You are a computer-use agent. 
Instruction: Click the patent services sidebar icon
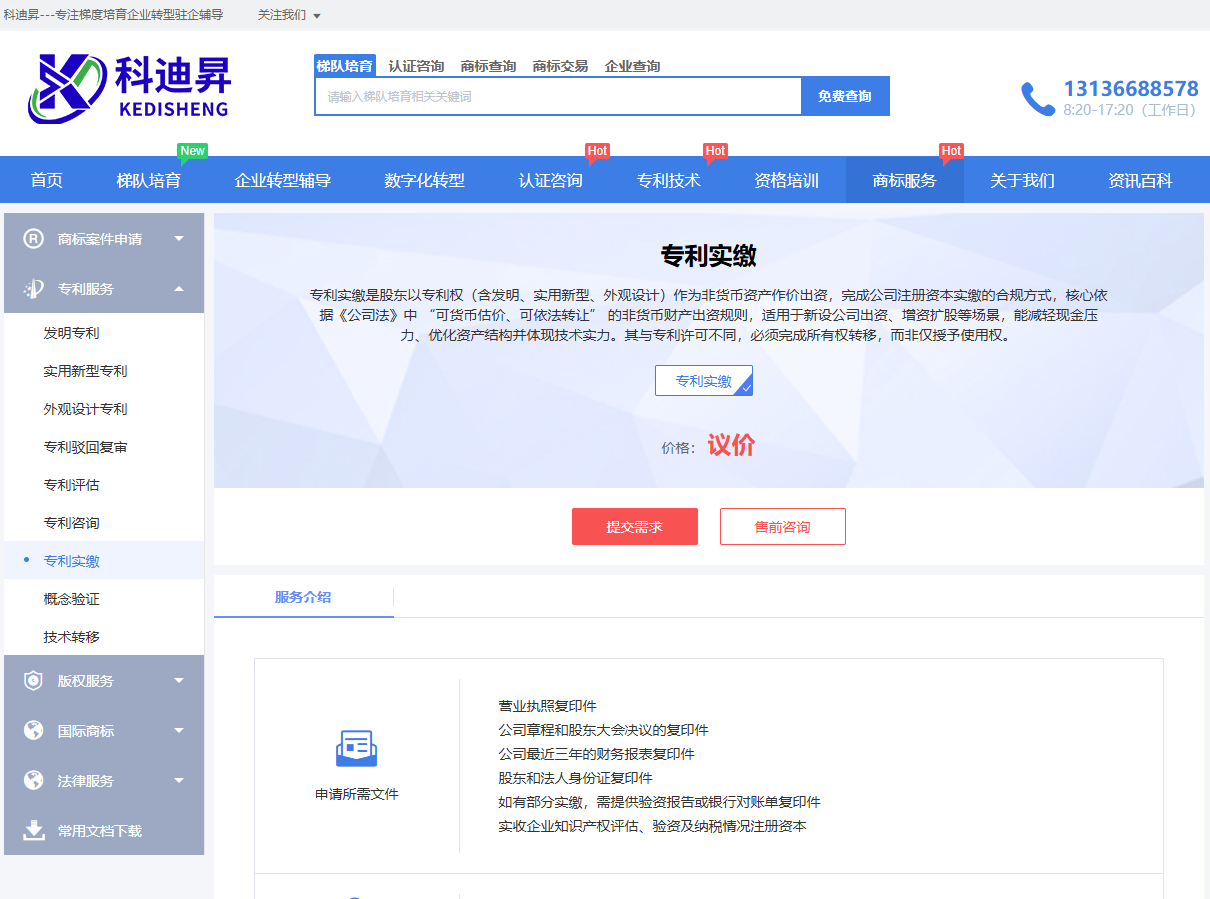coord(34,289)
